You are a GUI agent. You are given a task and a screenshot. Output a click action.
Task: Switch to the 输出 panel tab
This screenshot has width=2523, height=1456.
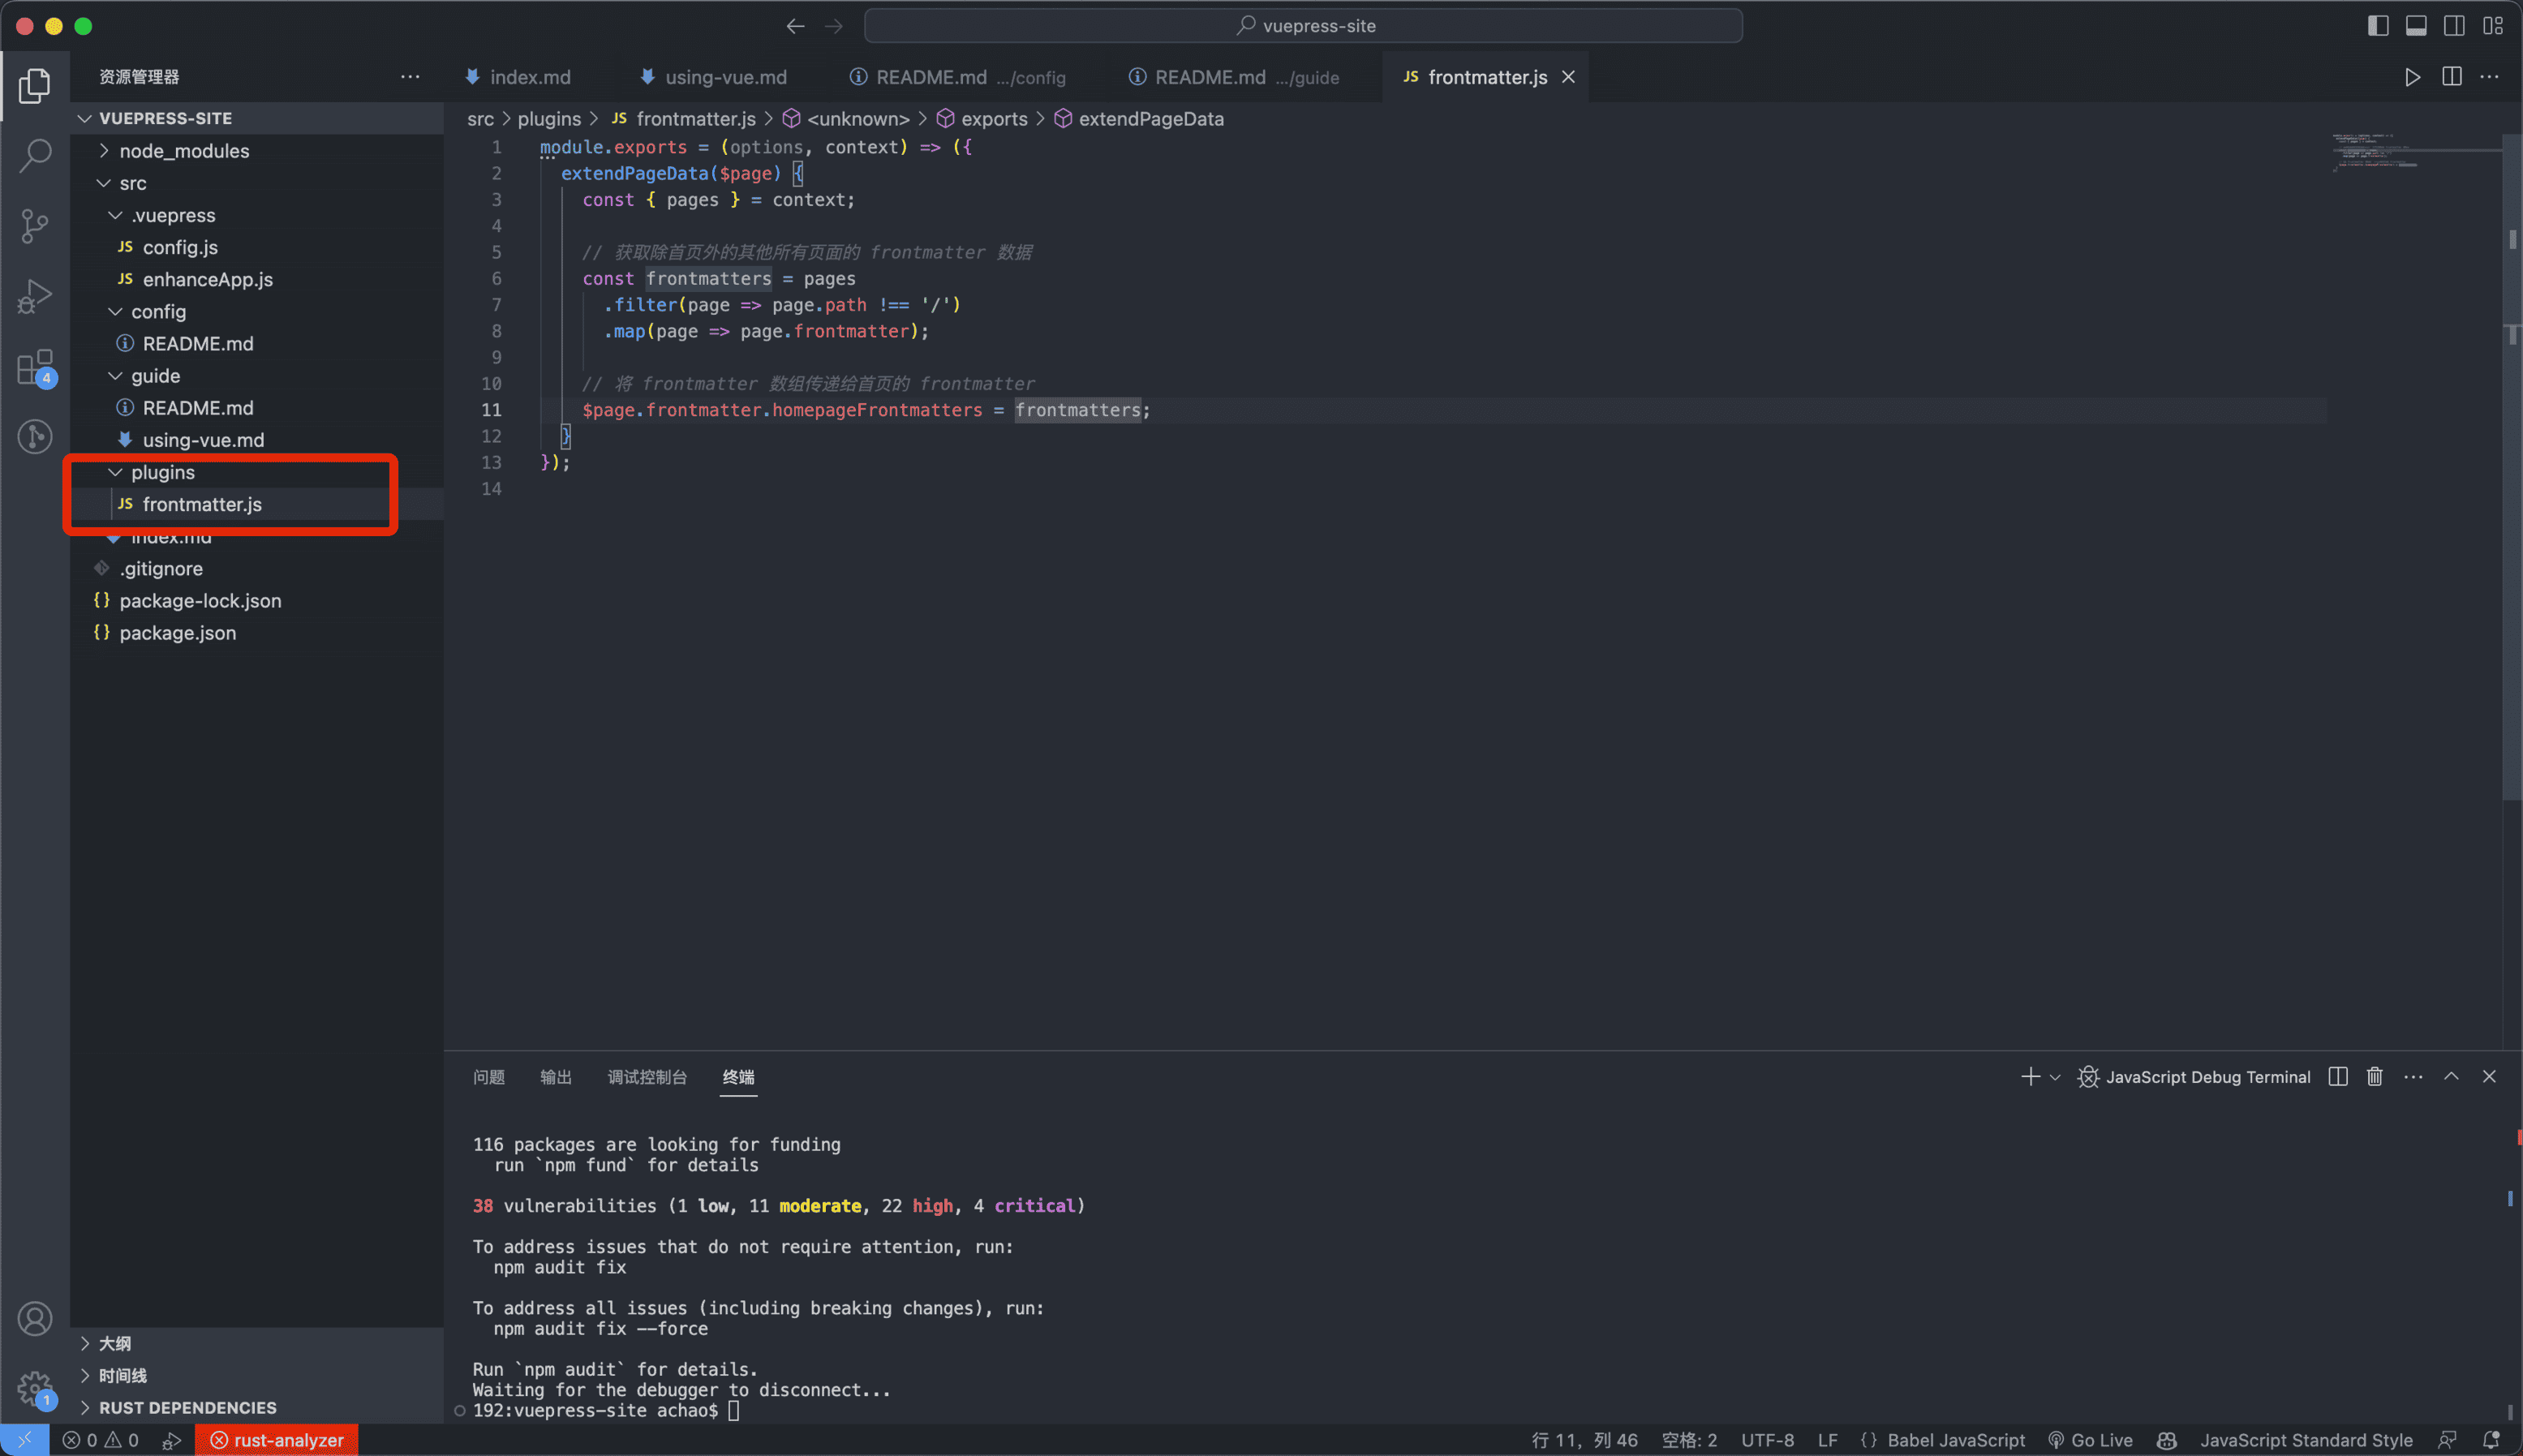pos(555,1077)
